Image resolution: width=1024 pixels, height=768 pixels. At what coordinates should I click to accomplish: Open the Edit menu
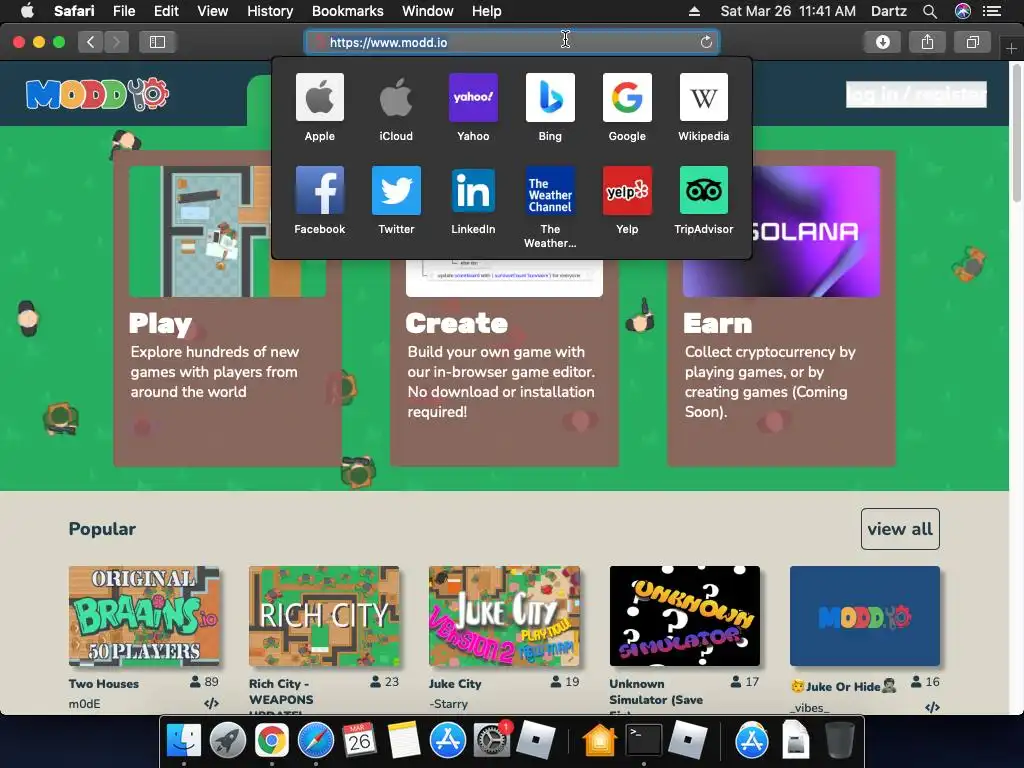click(166, 11)
